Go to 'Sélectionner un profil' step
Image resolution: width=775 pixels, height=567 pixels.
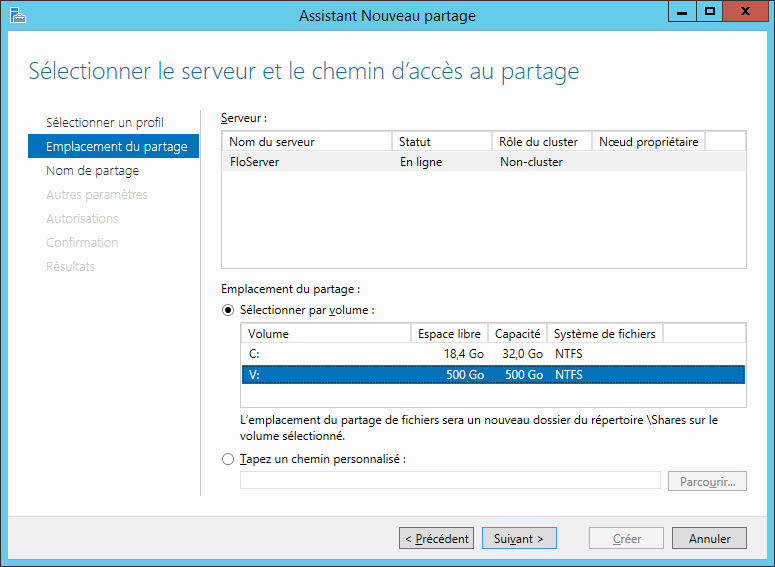click(x=105, y=122)
